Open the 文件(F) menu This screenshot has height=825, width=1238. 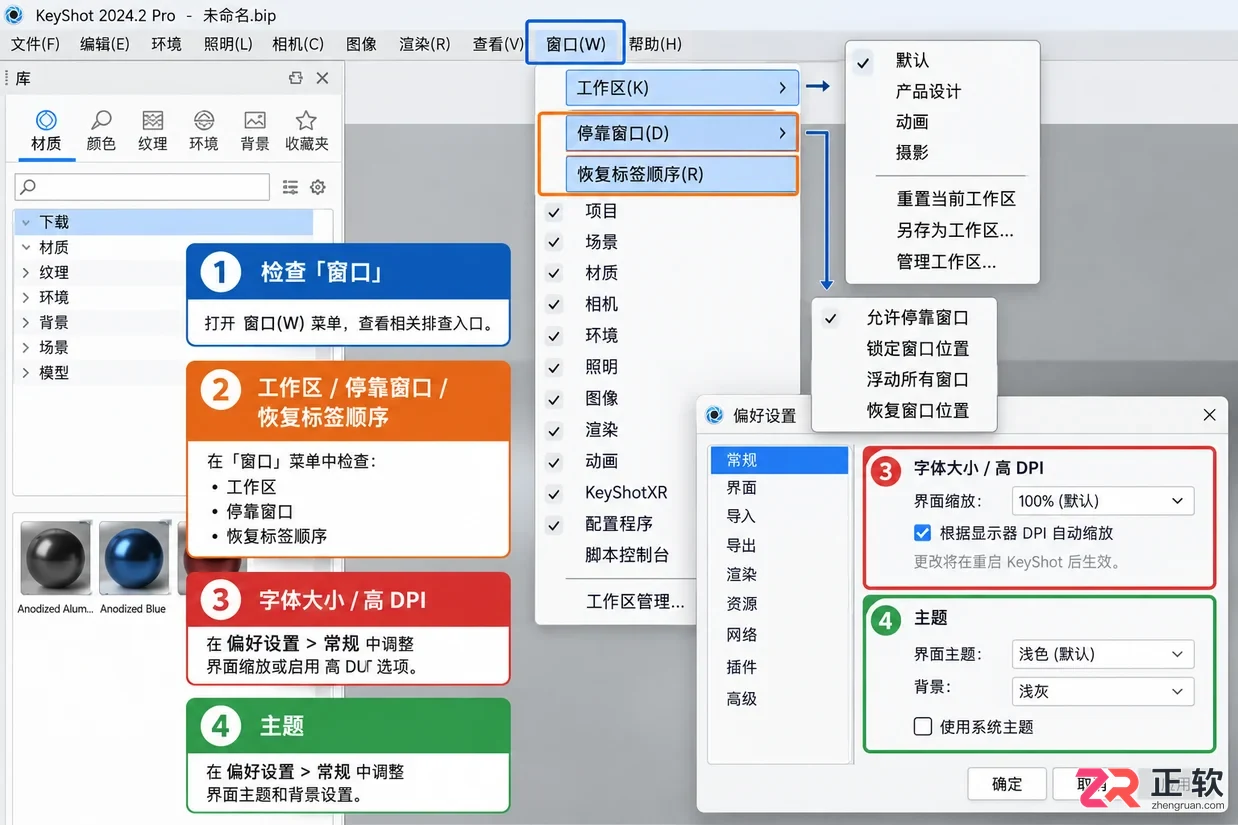(x=35, y=44)
